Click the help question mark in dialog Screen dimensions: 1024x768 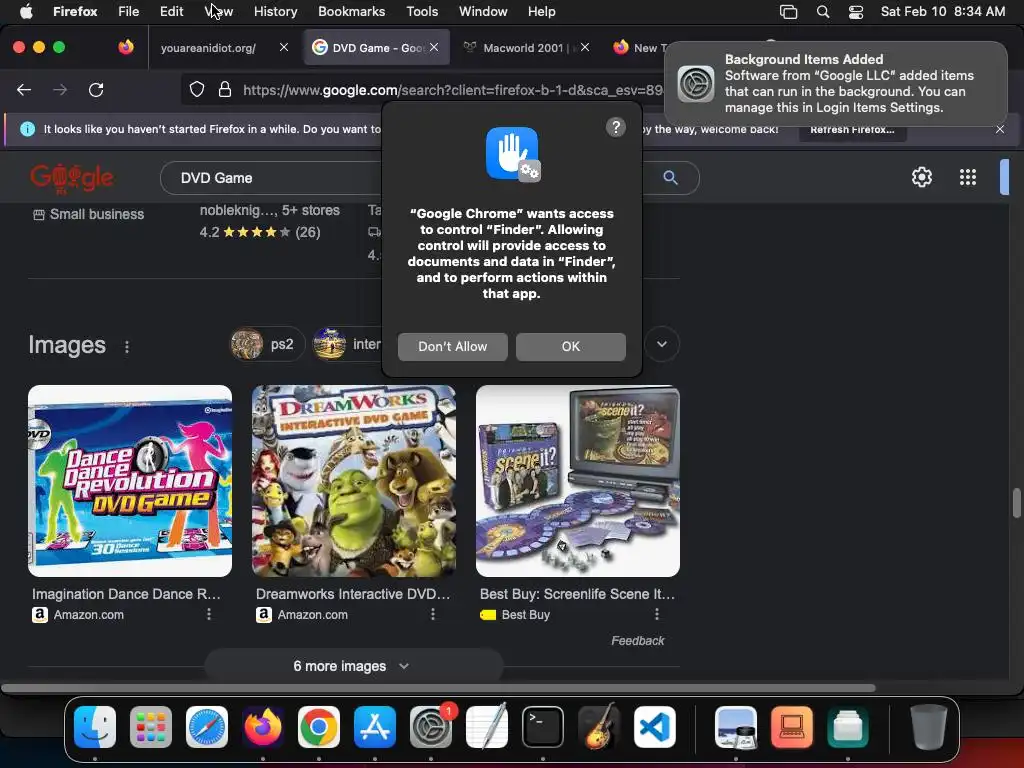pyautogui.click(x=616, y=127)
